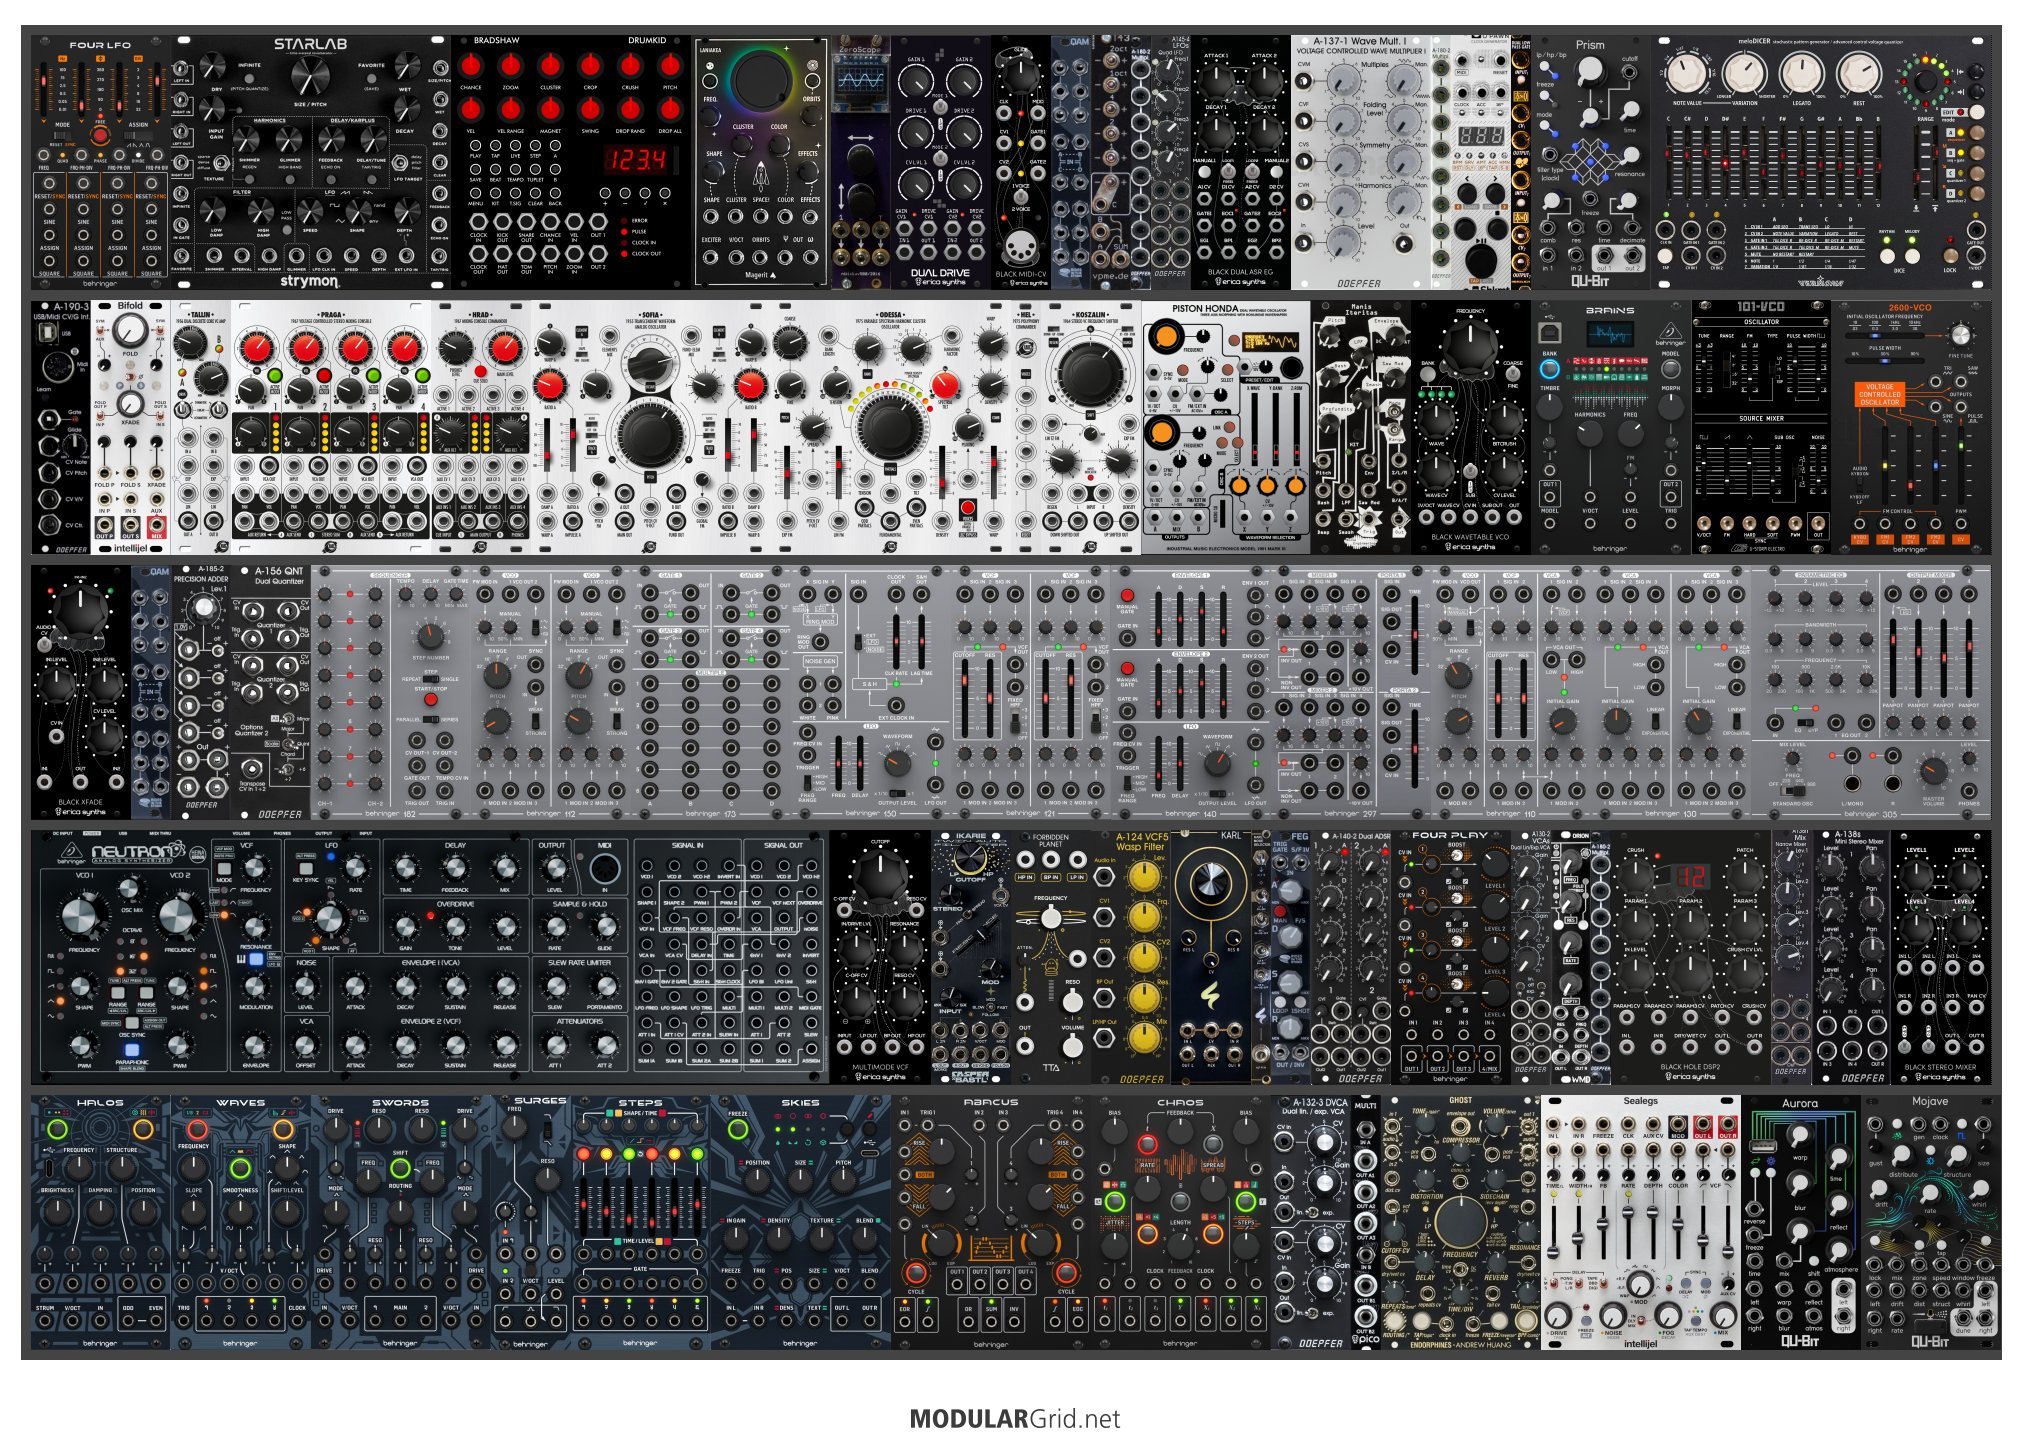
Task: Select the A-156 QNT Dual Quantizer
Action: point(271,692)
